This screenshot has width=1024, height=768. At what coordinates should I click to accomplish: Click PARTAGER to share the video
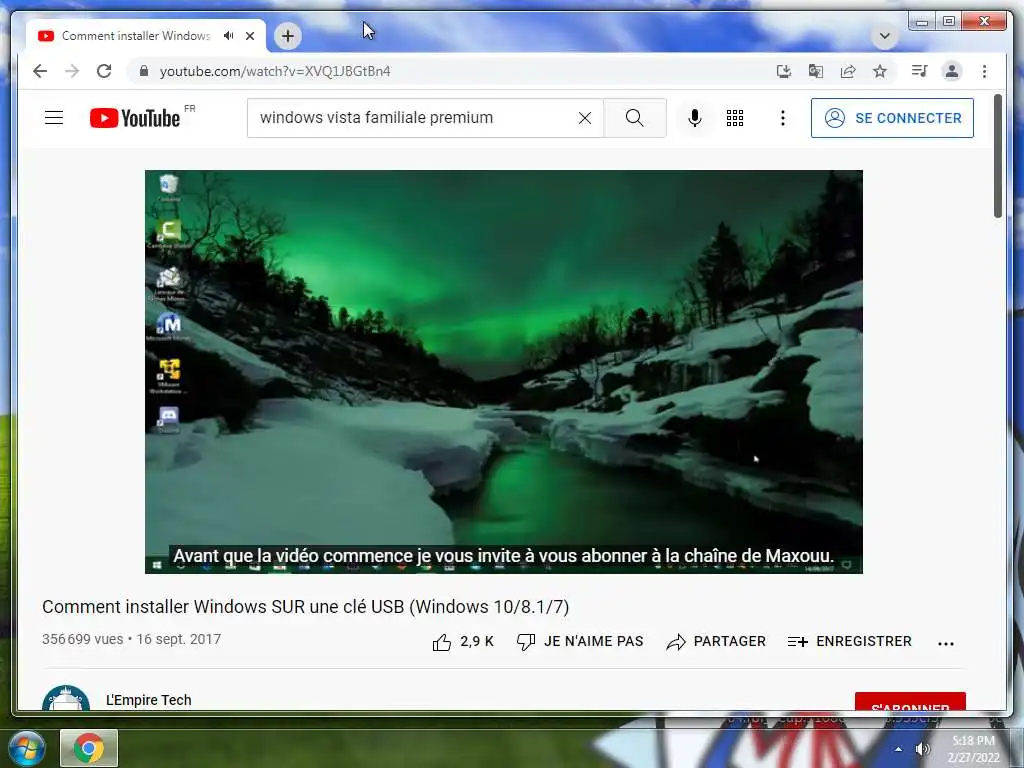coord(716,642)
